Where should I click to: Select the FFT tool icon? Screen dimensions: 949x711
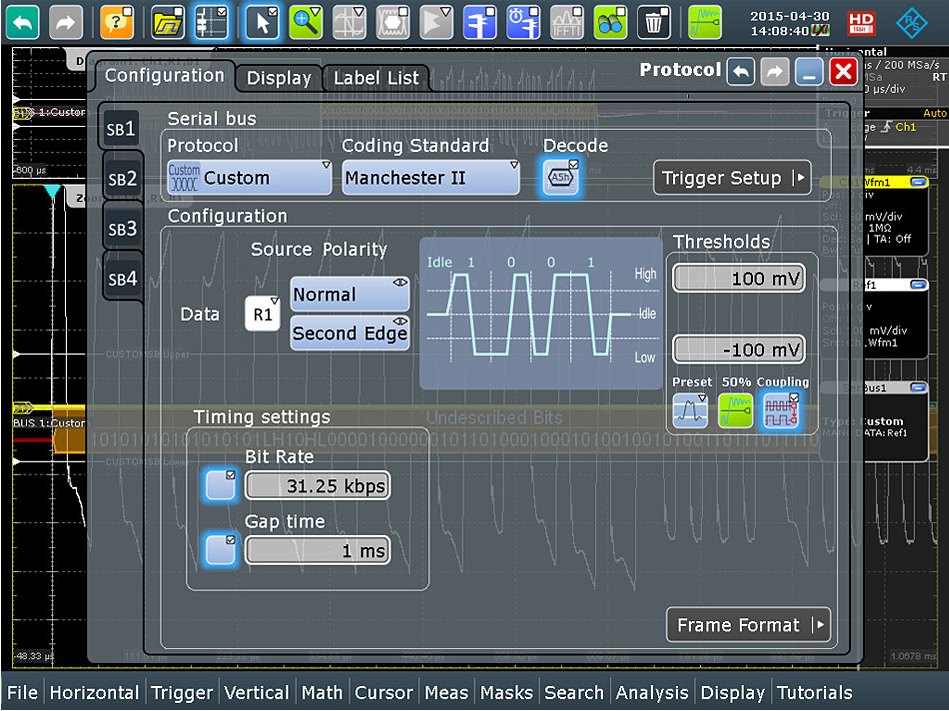567,21
